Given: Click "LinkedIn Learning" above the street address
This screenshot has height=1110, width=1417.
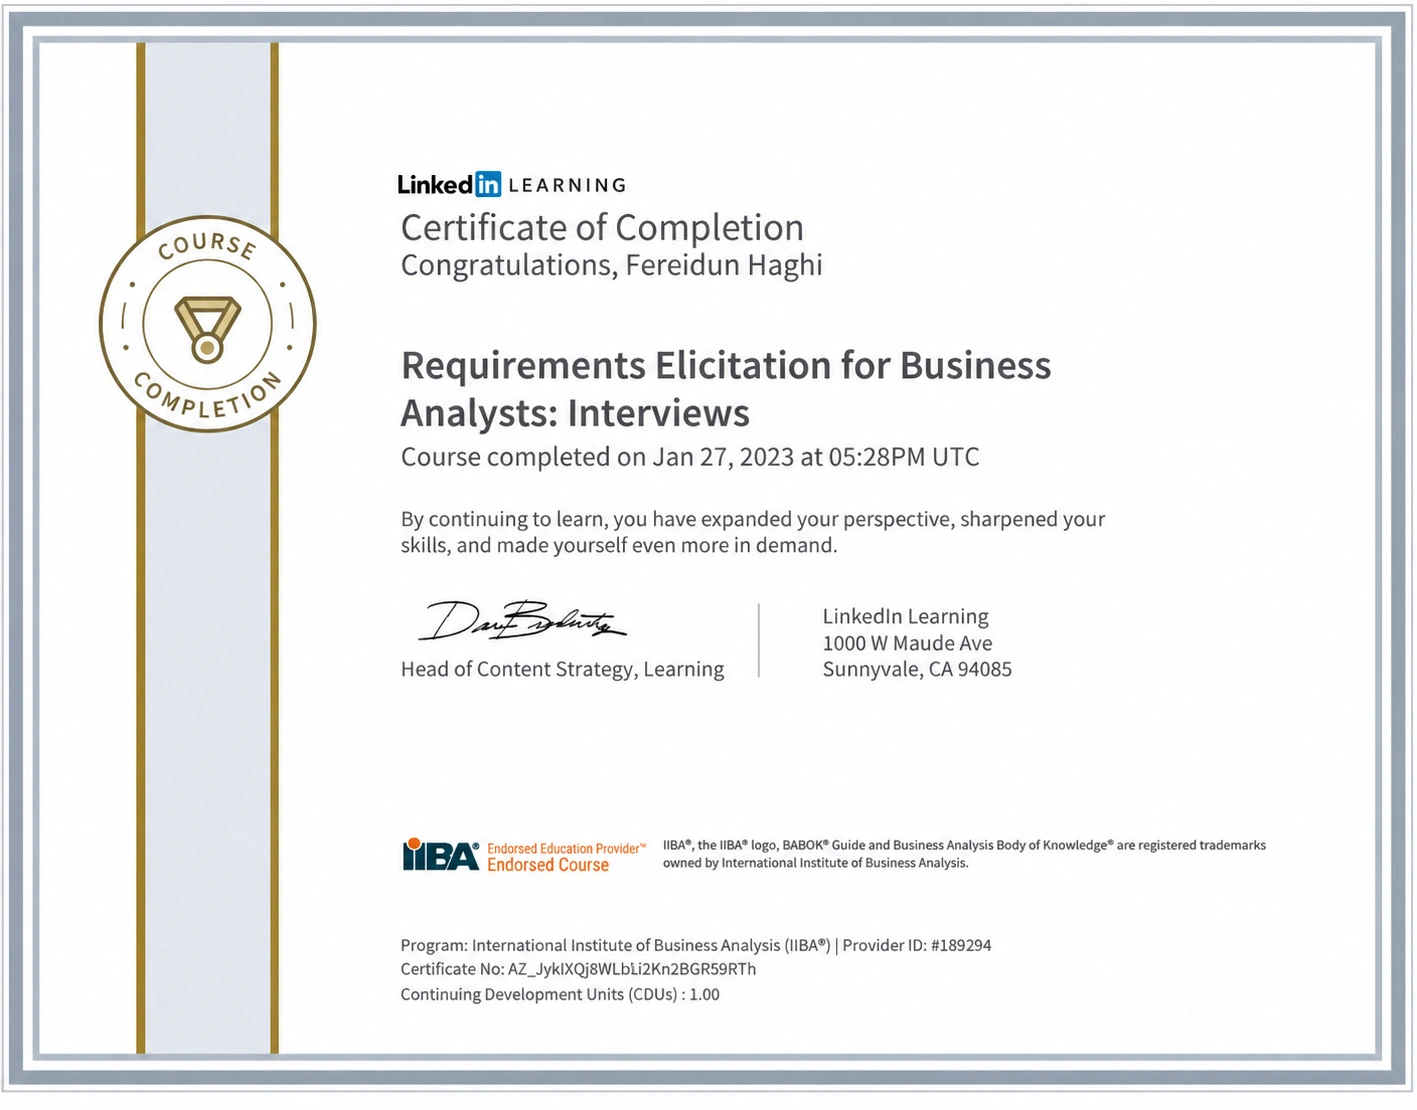Looking at the screenshot, I should coord(906,617).
